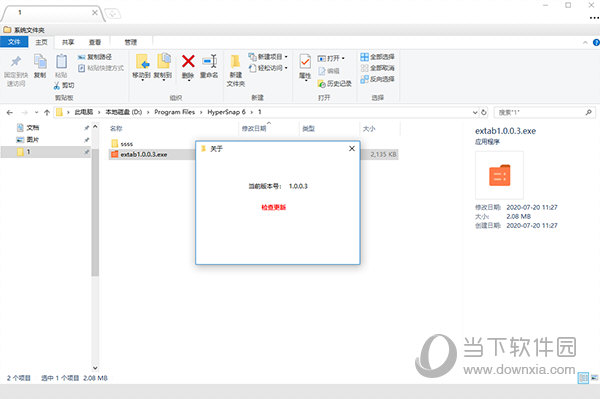The image size is (600, 399).
Task: Show file History in ribbon
Action: coord(334,83)
